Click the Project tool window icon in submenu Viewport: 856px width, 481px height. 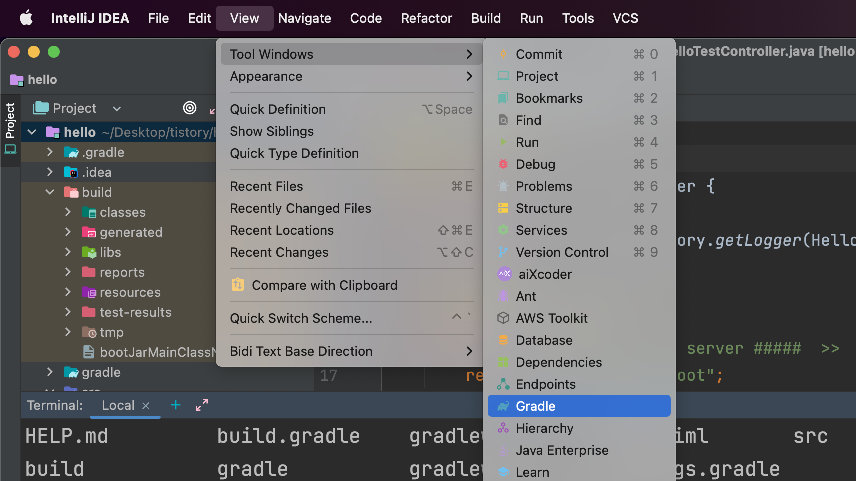point(503,76)
